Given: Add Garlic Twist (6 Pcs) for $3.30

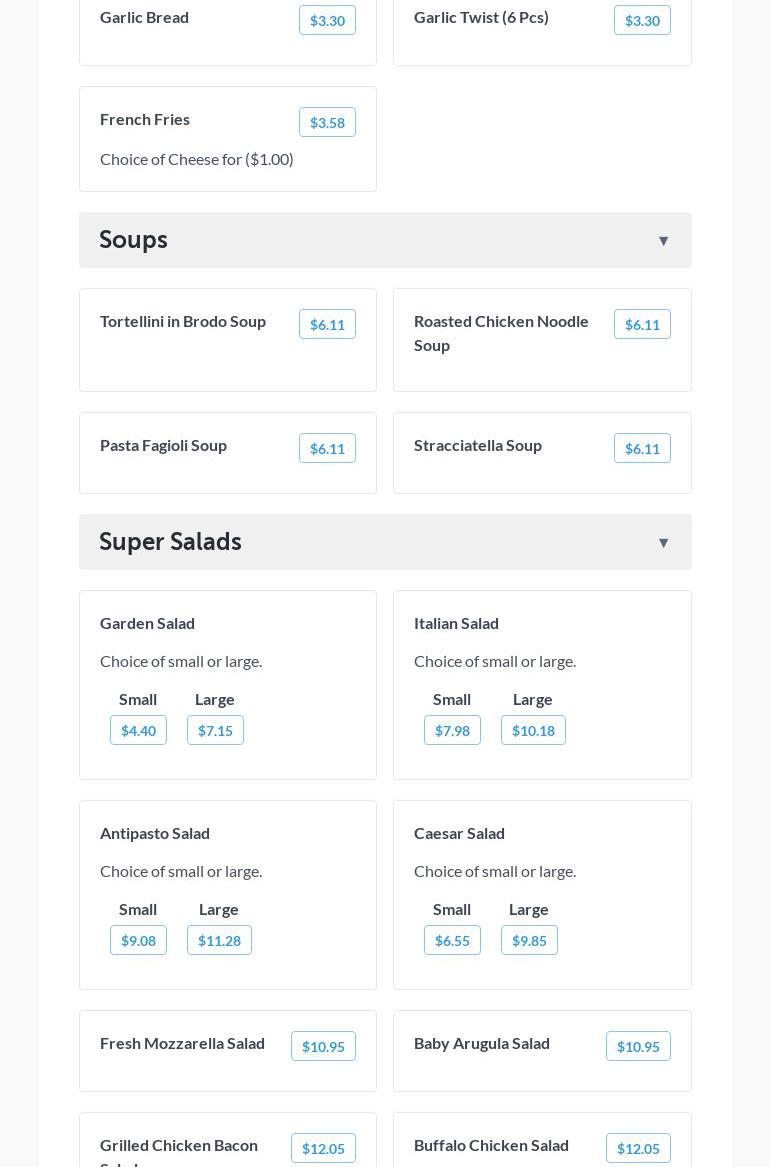Looking at the screenshot, I should 642,20.
